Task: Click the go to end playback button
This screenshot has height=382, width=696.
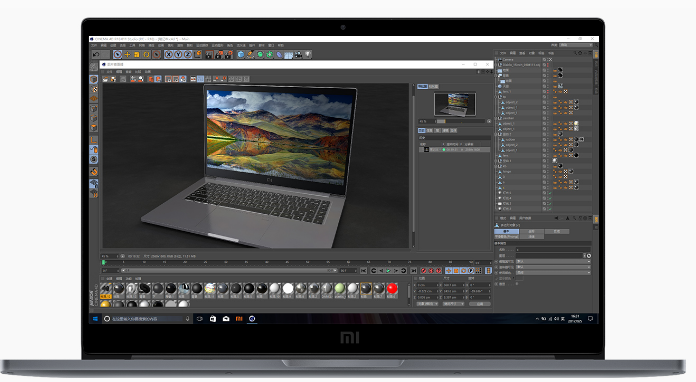Action: 413,270
